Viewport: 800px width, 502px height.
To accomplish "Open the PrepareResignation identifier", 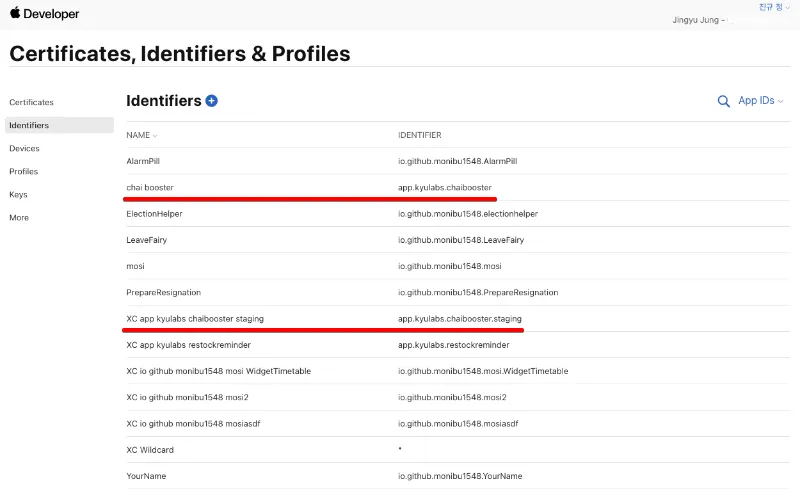I will pos(163,292).
